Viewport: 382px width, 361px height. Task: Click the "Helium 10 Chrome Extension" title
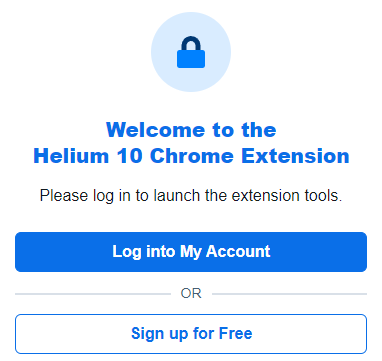point(191,156)
